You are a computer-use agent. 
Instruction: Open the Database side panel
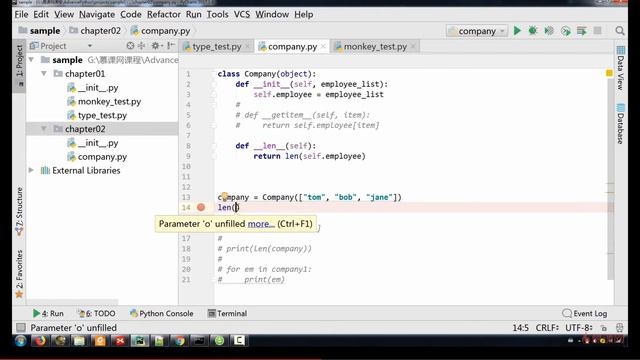[620, 124]
